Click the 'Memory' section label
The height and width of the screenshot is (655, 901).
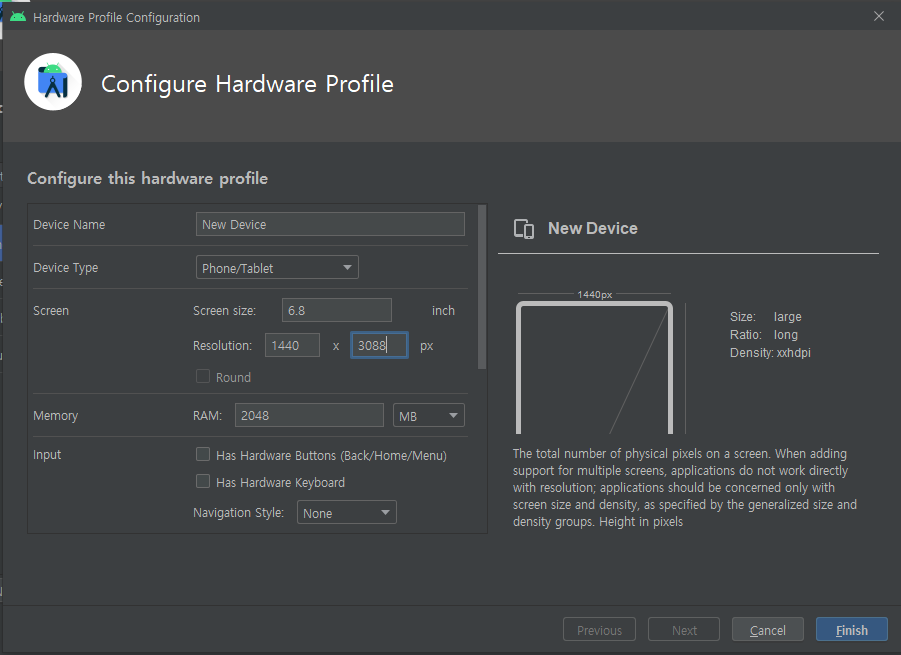pyautogui.click(x=55, y=415)
